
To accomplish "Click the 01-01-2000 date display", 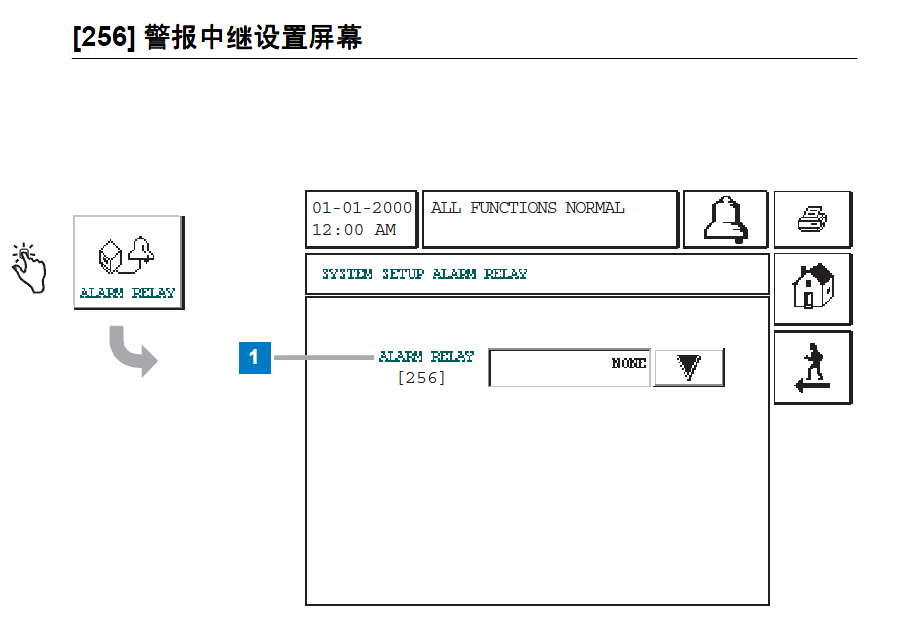I will pyautogui.click(x=362, y=208).
